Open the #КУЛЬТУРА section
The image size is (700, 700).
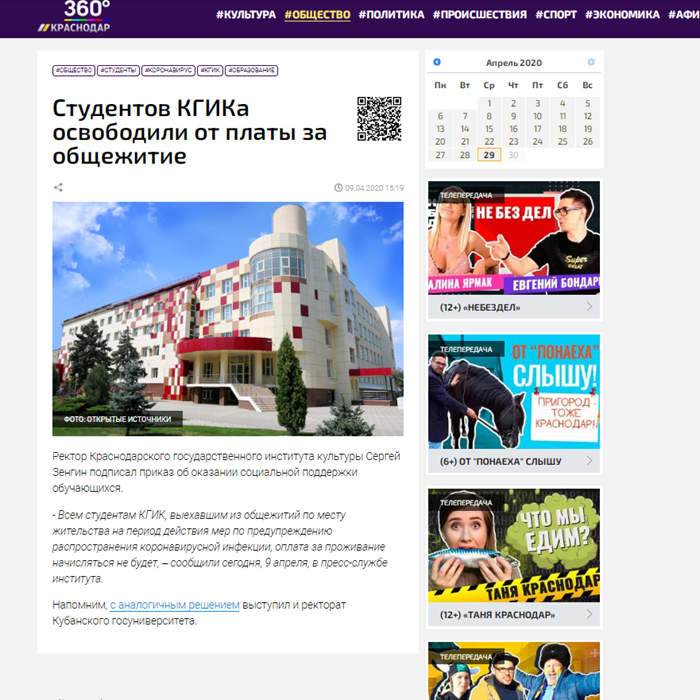[246, 15]
